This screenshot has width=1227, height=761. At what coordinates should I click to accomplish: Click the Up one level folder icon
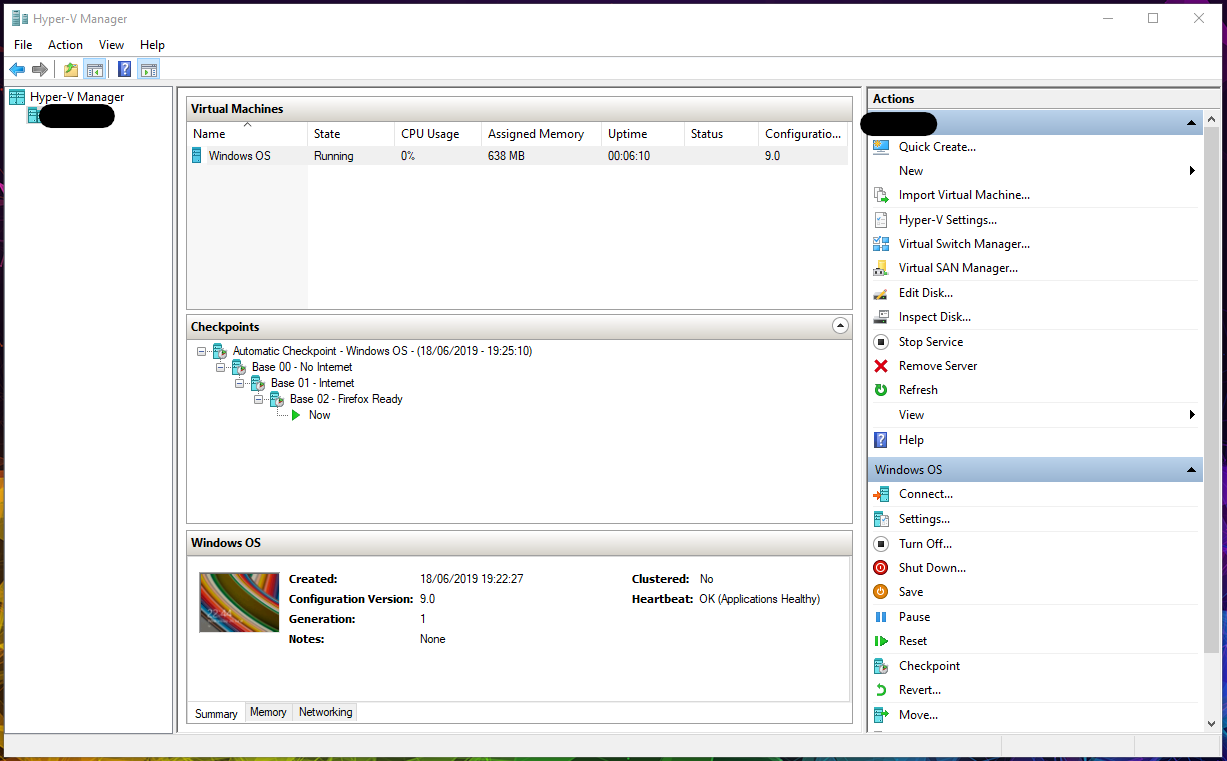coord(71,70)
